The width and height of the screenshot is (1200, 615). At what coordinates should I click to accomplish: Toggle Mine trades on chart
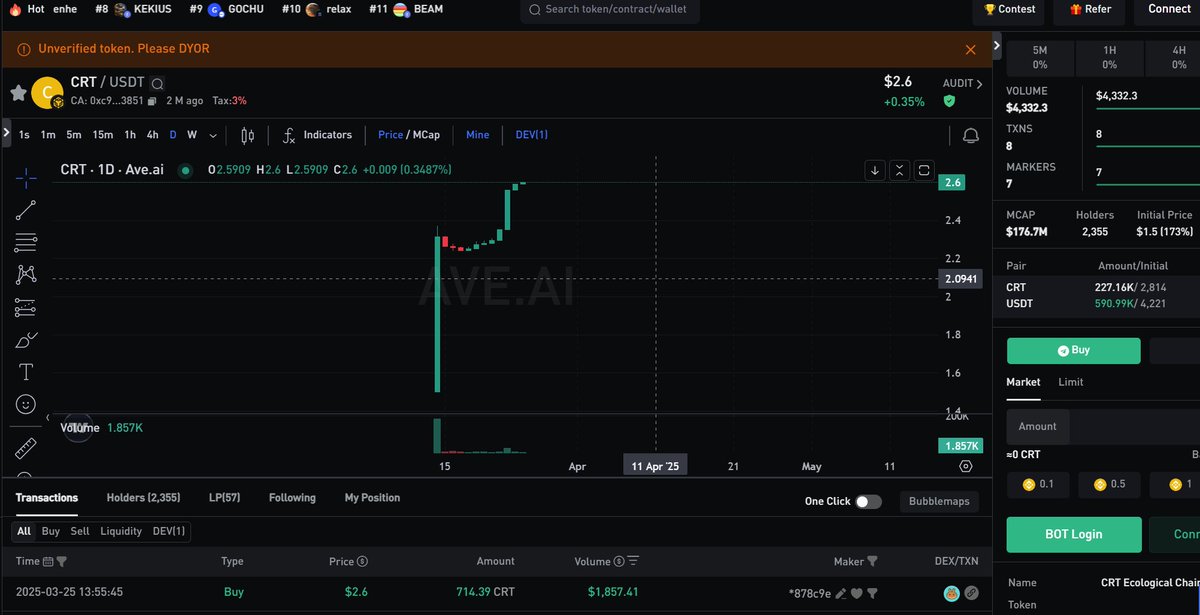tap(478, 135)
